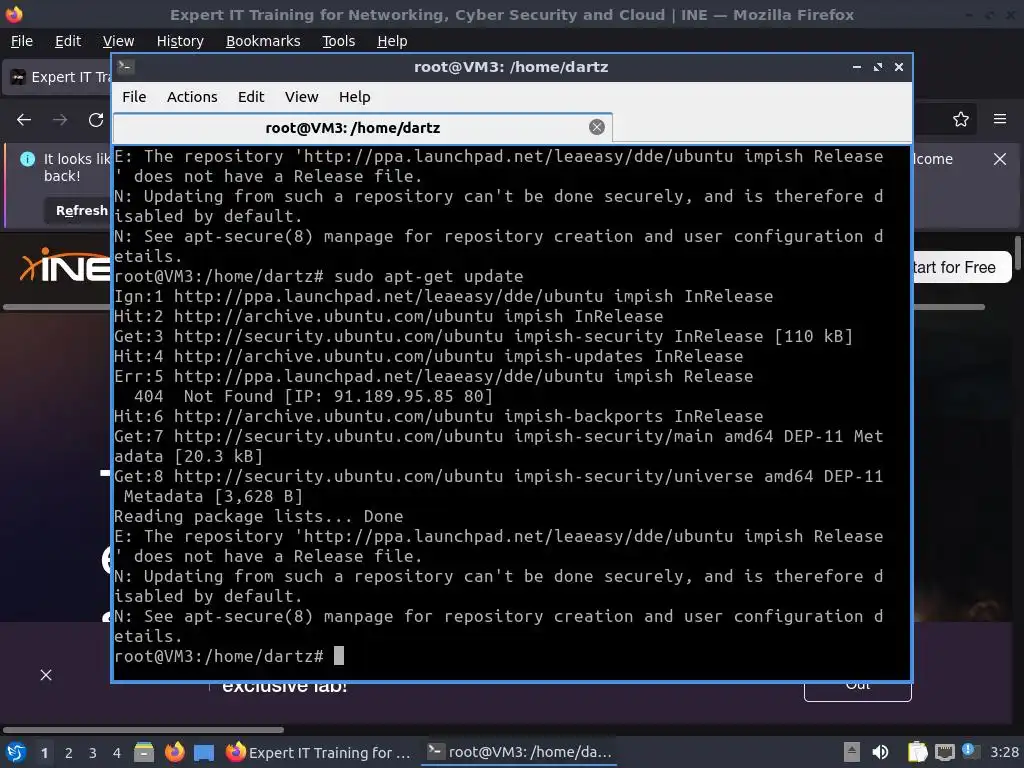
Task: Select the Expert IT Training Firefox tab
Action: 57,77
